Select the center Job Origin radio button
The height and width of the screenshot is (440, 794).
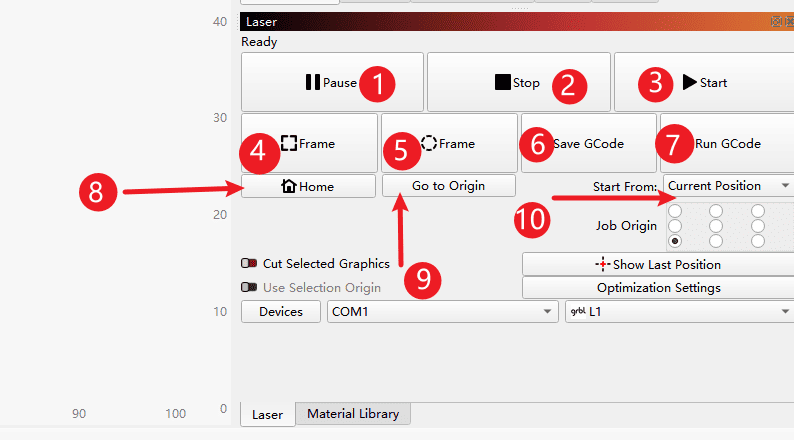click(716, 226)
